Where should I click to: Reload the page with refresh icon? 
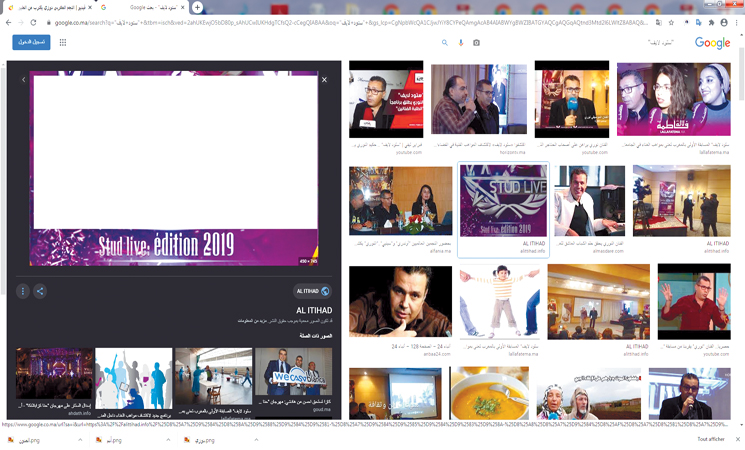pyautogui.click(x=33, y=22)
